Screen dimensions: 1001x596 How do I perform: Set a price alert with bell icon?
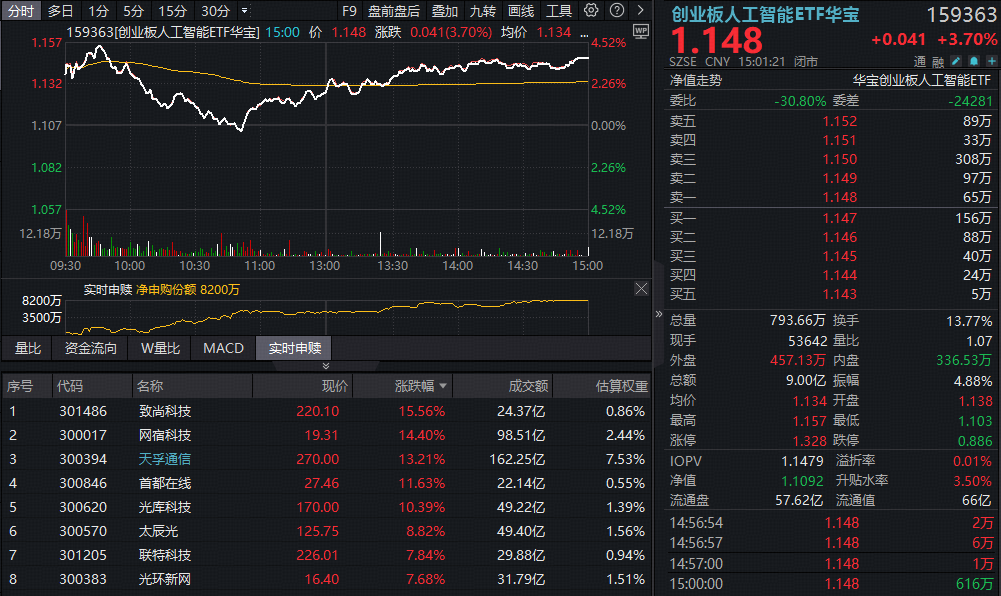coord(971,61)
